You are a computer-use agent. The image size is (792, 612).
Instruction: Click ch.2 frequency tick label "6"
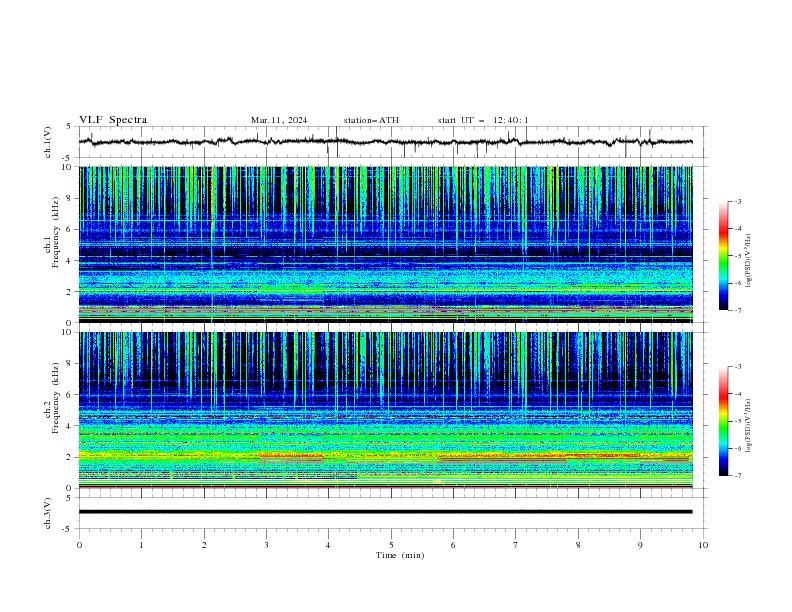tap(71, 395)
